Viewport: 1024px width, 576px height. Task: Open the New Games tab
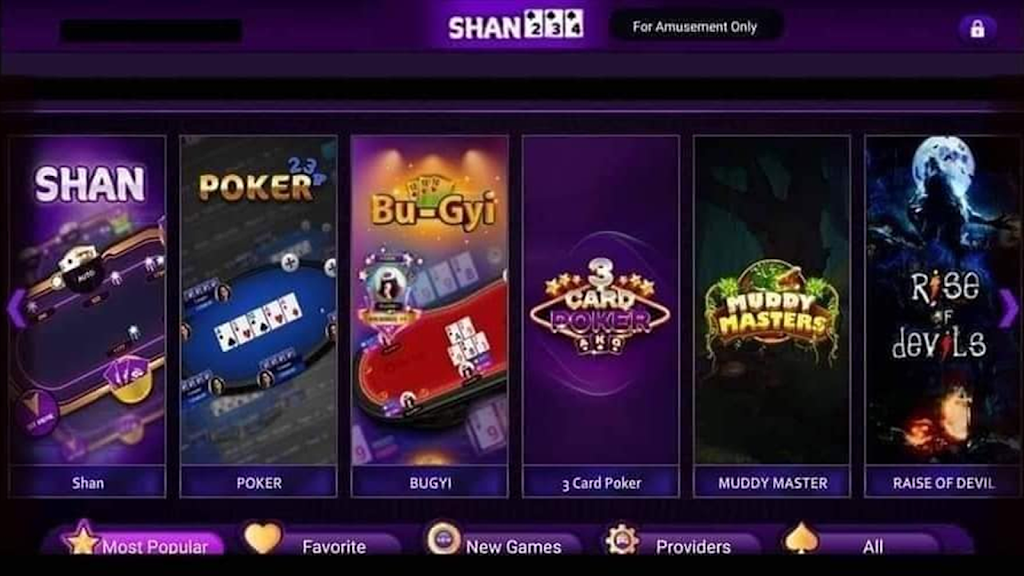504,541
